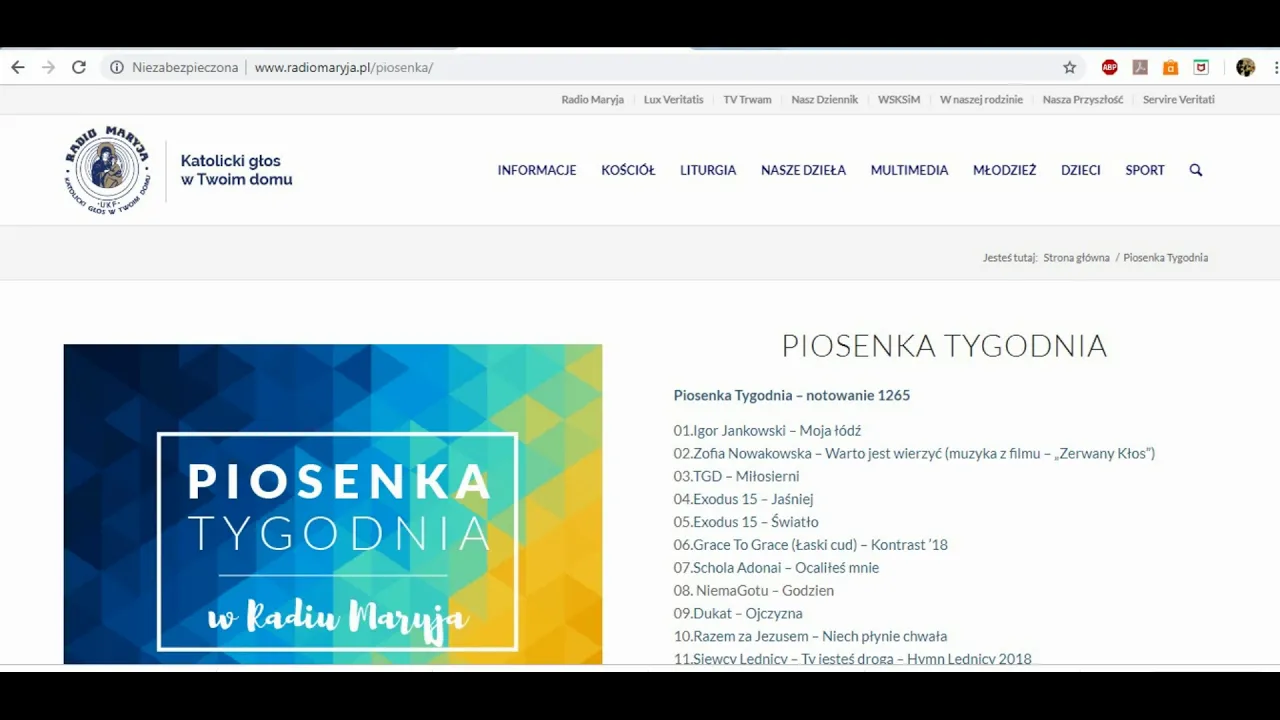Click 'Piosenka Tygodnia – notowanie 1265' text

[791, 395]
